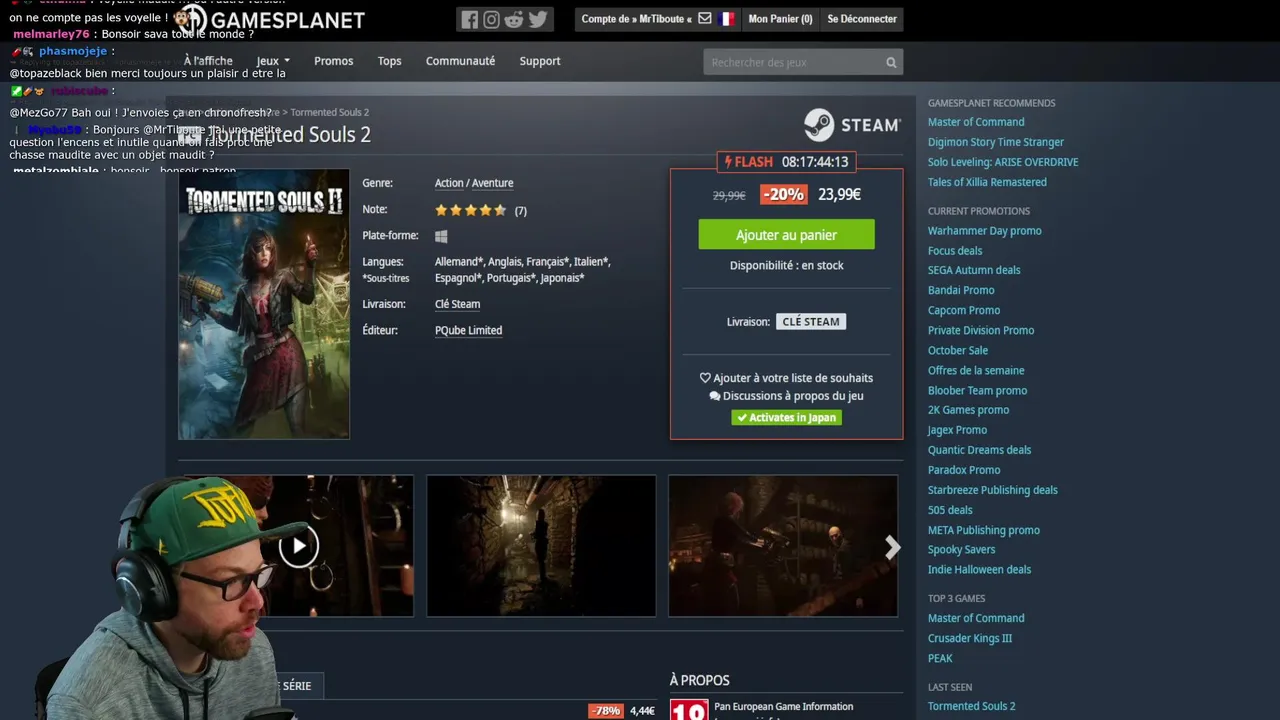Open Warhammer Day promo link
Screen dimensions: 1280x720
(985, 231)
